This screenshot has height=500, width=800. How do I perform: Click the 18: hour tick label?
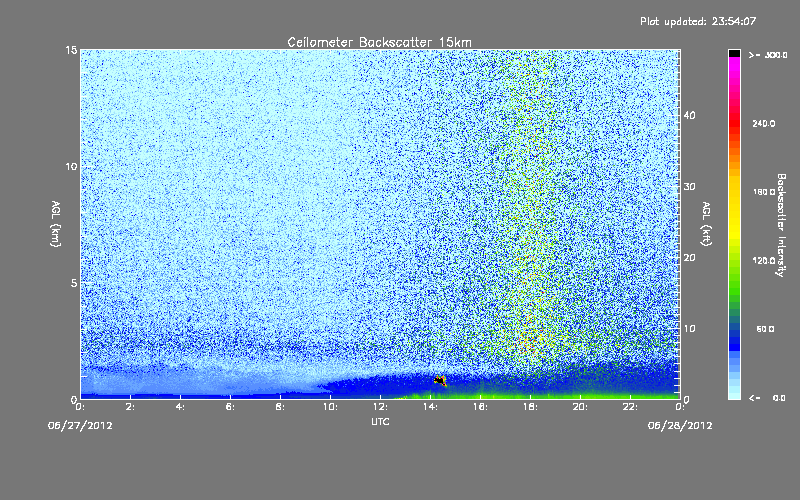coord(531,407)
